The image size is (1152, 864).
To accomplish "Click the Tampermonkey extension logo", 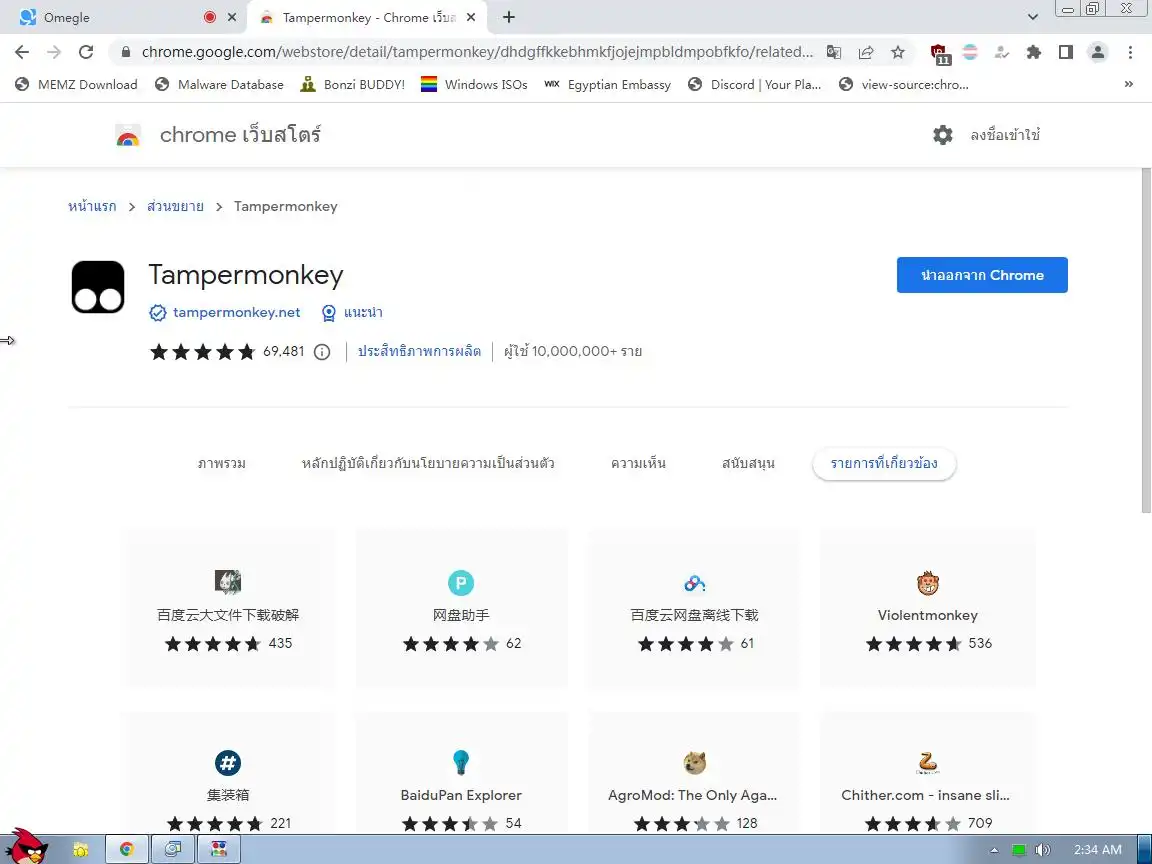I will (98, 287).
